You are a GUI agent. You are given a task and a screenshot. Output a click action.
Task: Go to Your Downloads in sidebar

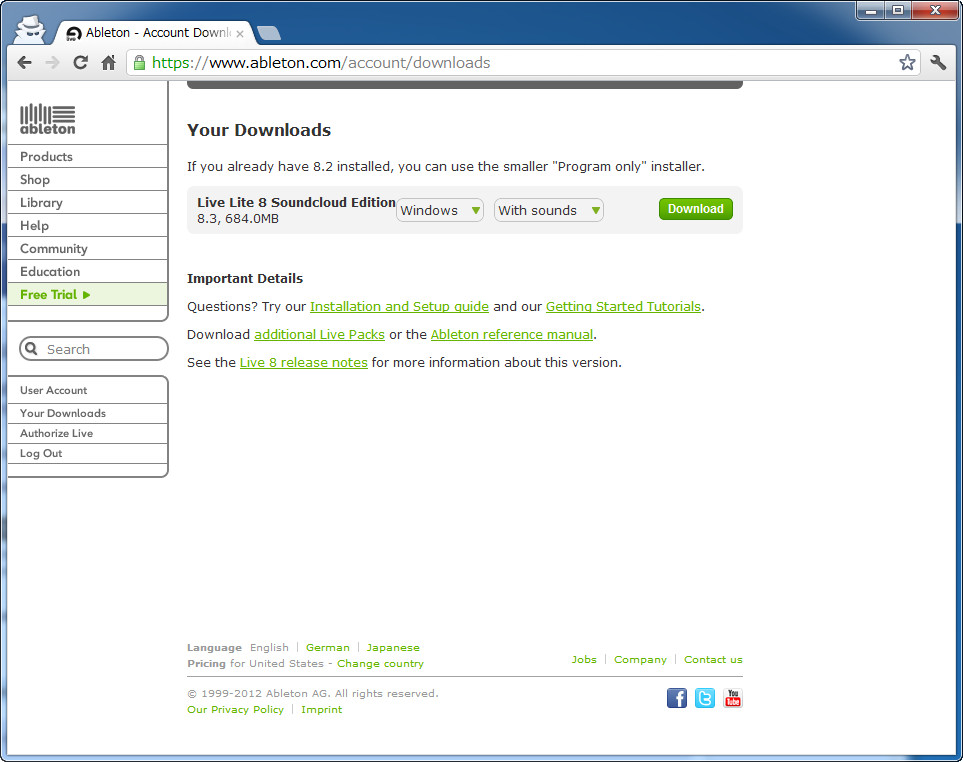87,413
